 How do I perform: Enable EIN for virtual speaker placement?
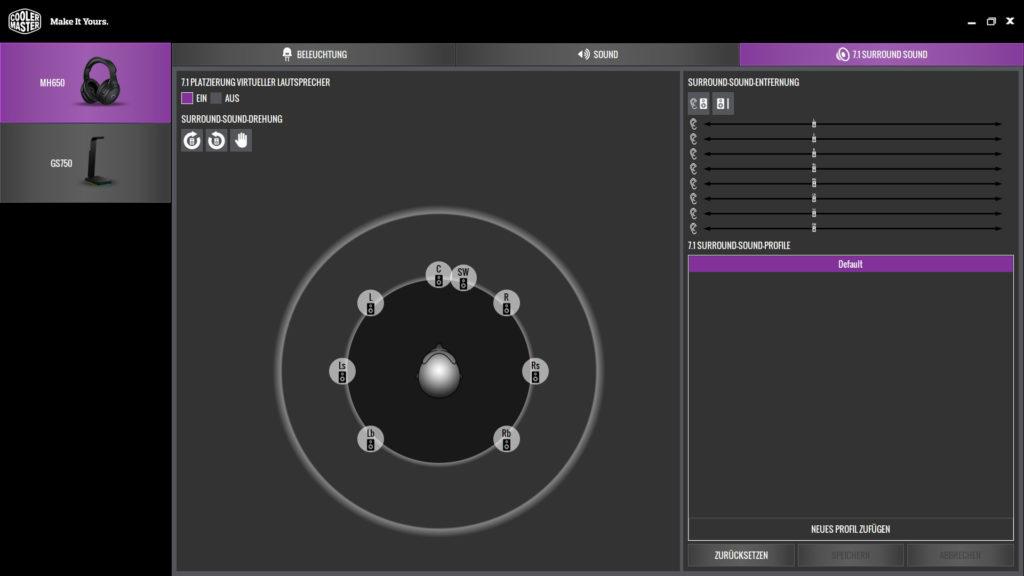[x=187, y=99]
